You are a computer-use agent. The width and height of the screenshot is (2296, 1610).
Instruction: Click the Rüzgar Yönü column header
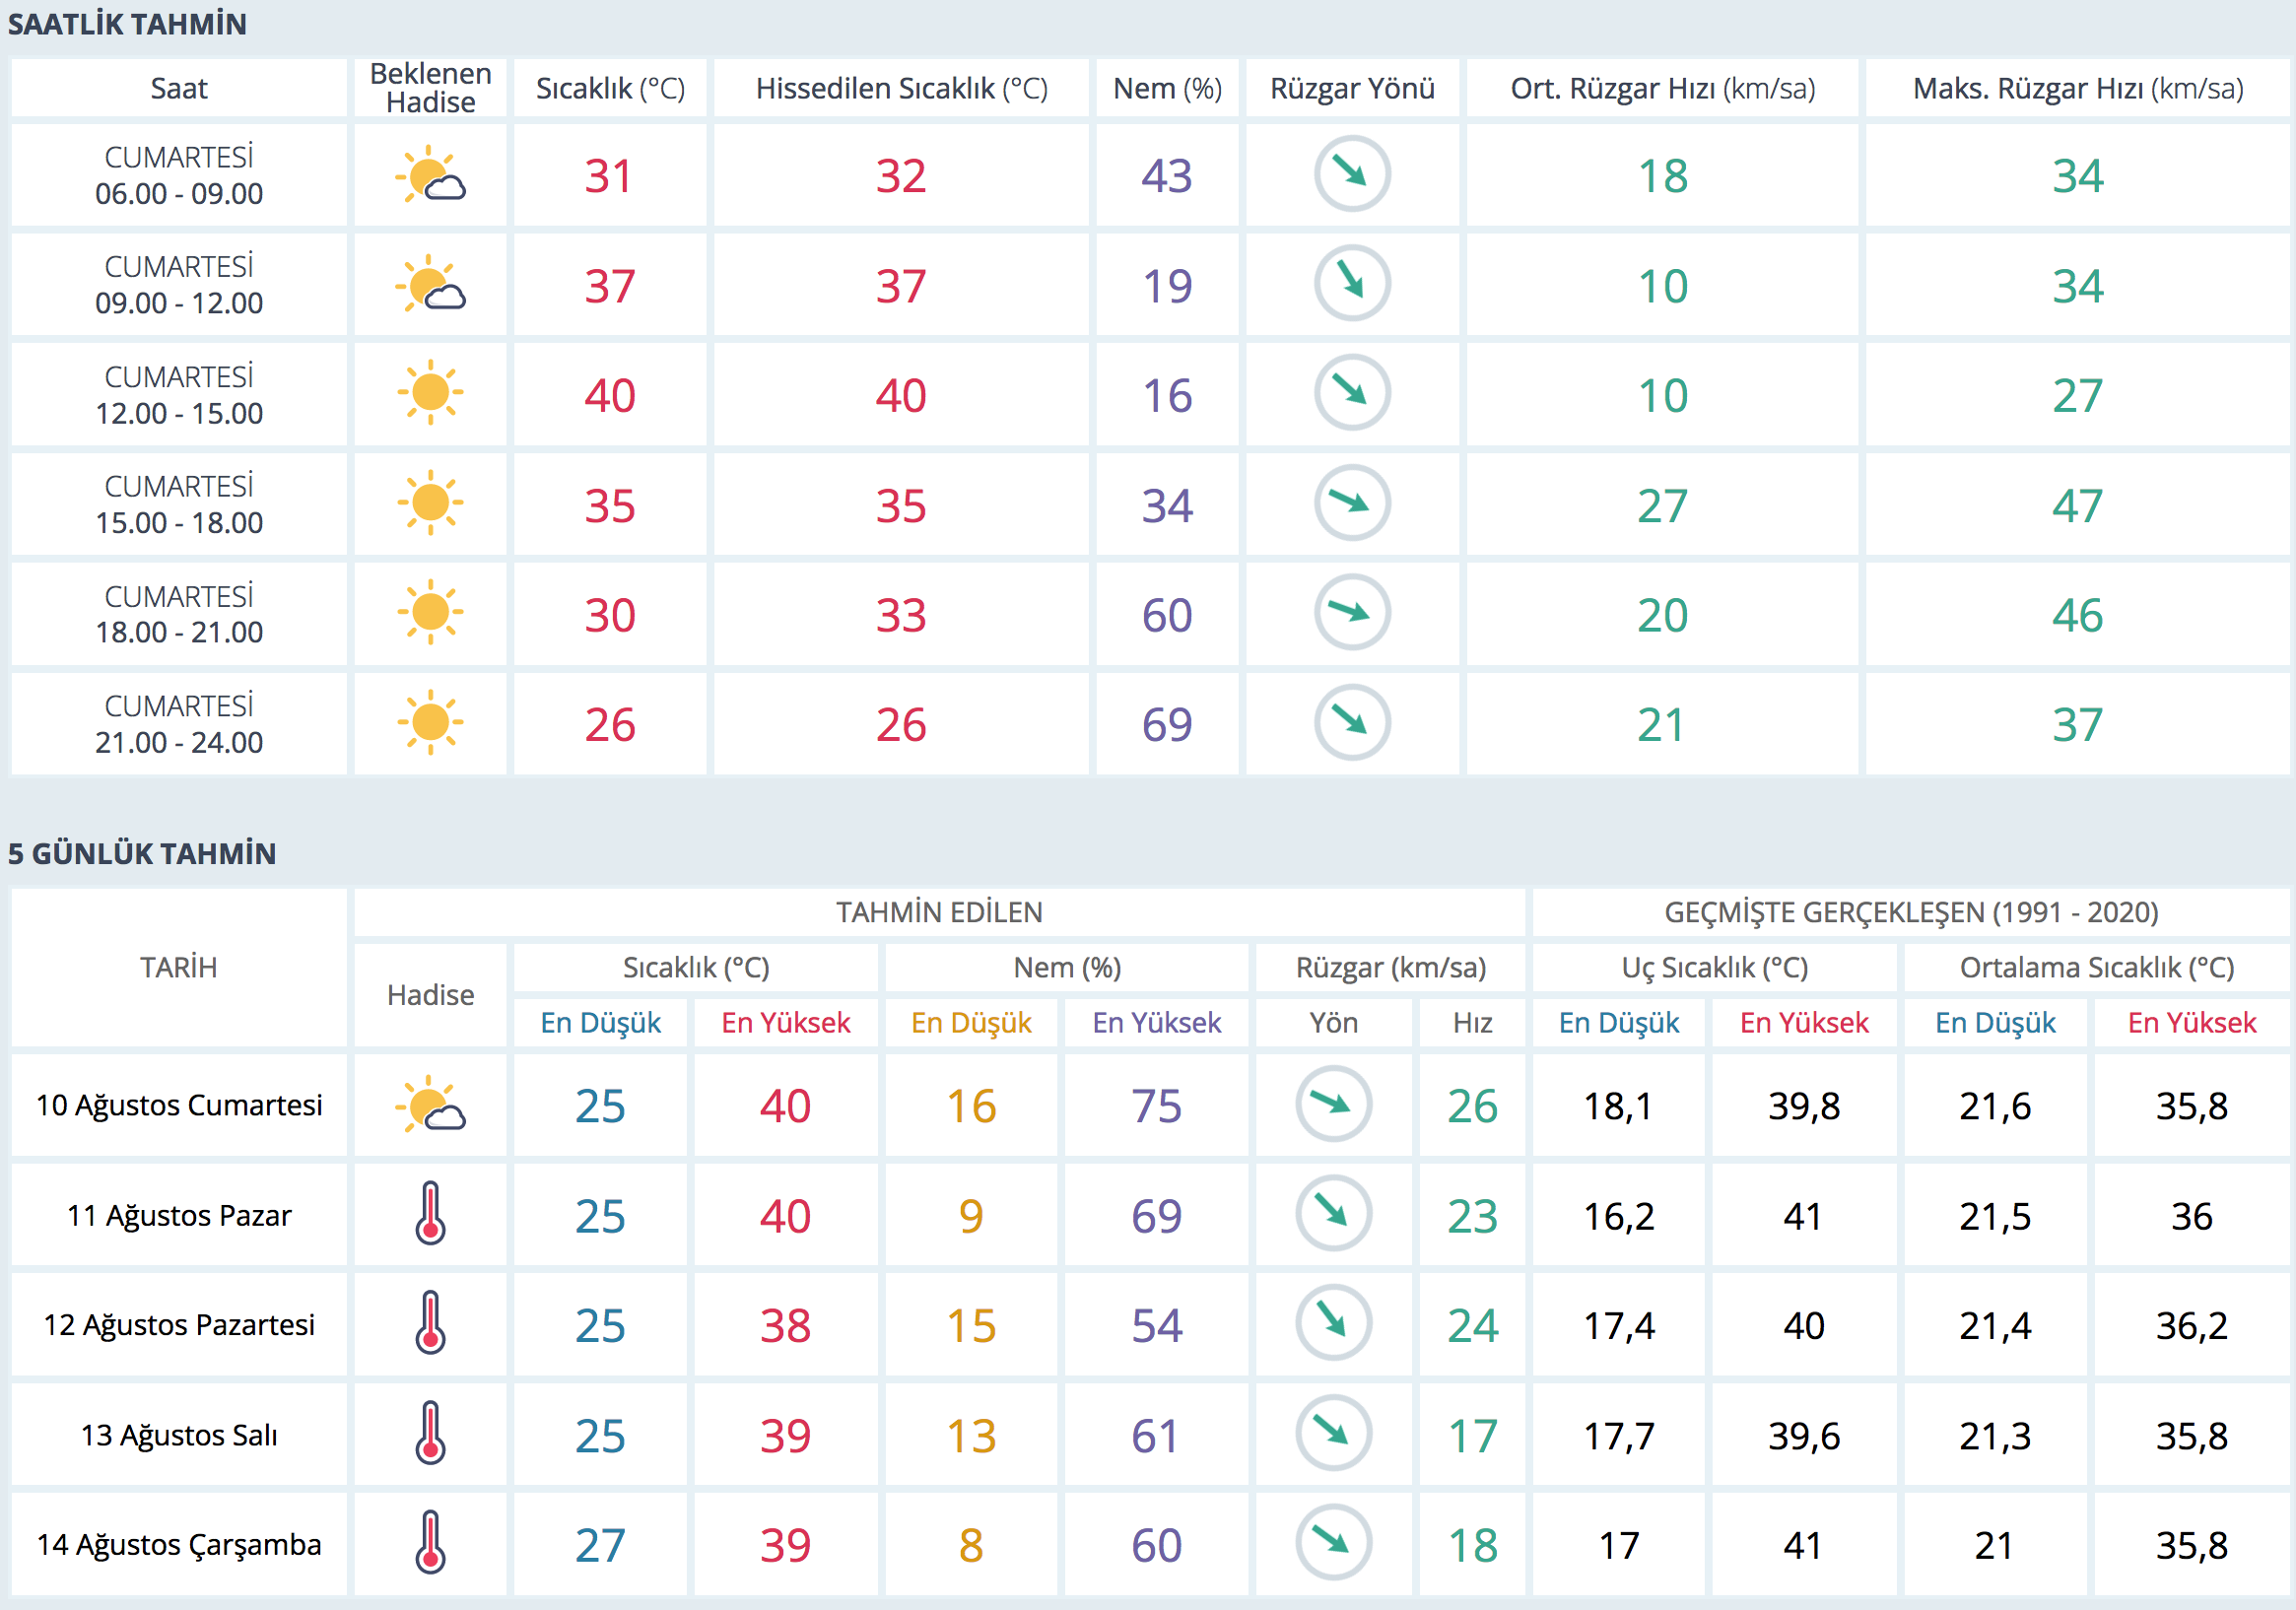[x=1352, y=88]
